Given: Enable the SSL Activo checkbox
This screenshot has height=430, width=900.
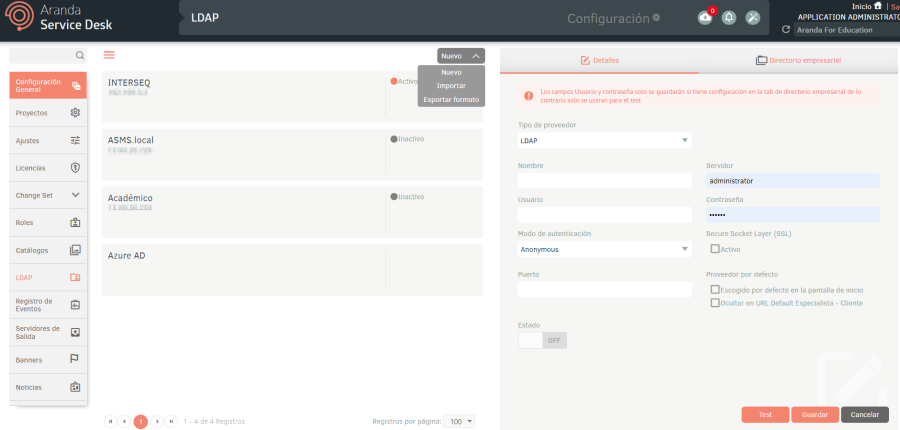Looking at the screenshot, I should [x=715, y=249].
